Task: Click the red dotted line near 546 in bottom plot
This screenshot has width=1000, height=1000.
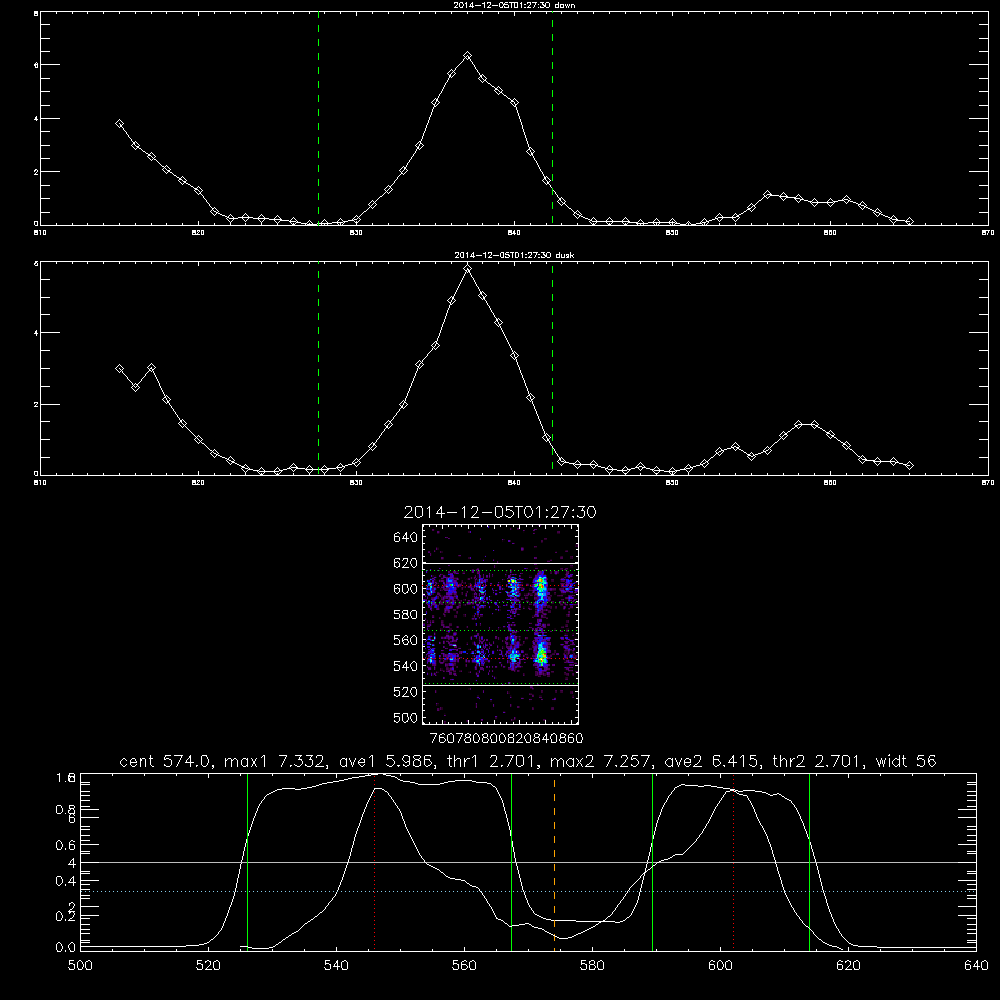Action: 374,861
